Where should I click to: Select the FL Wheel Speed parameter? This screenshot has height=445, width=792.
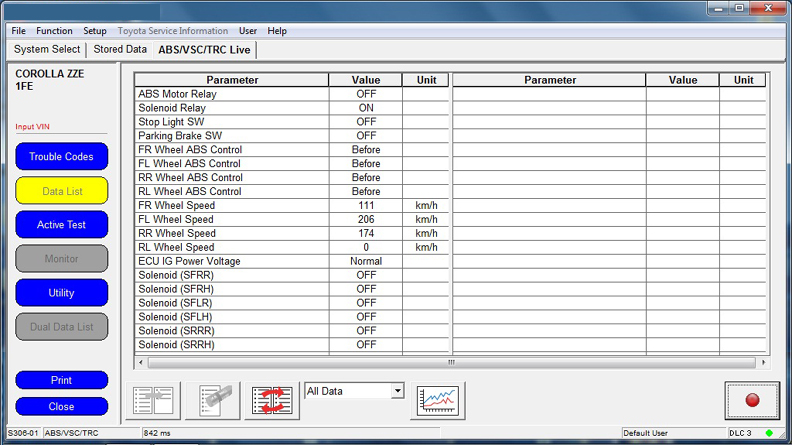pos(292,219)
